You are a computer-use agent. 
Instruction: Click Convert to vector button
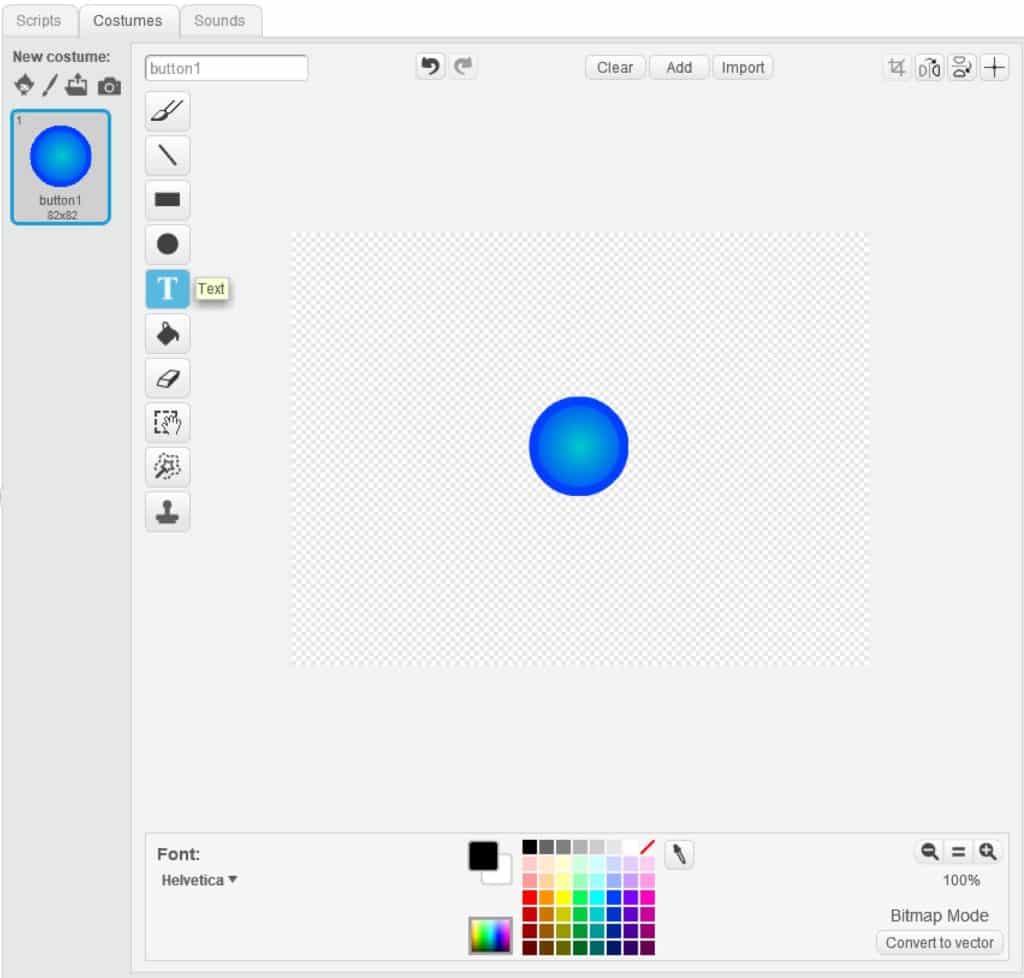pyautogui.click(x=939, y=943)
